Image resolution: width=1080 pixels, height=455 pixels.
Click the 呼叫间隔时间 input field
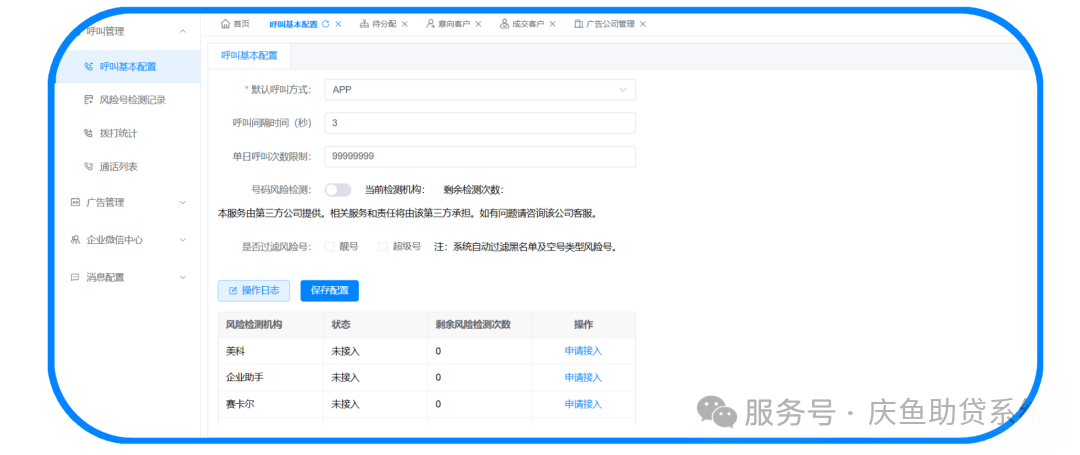click(480, 123)
